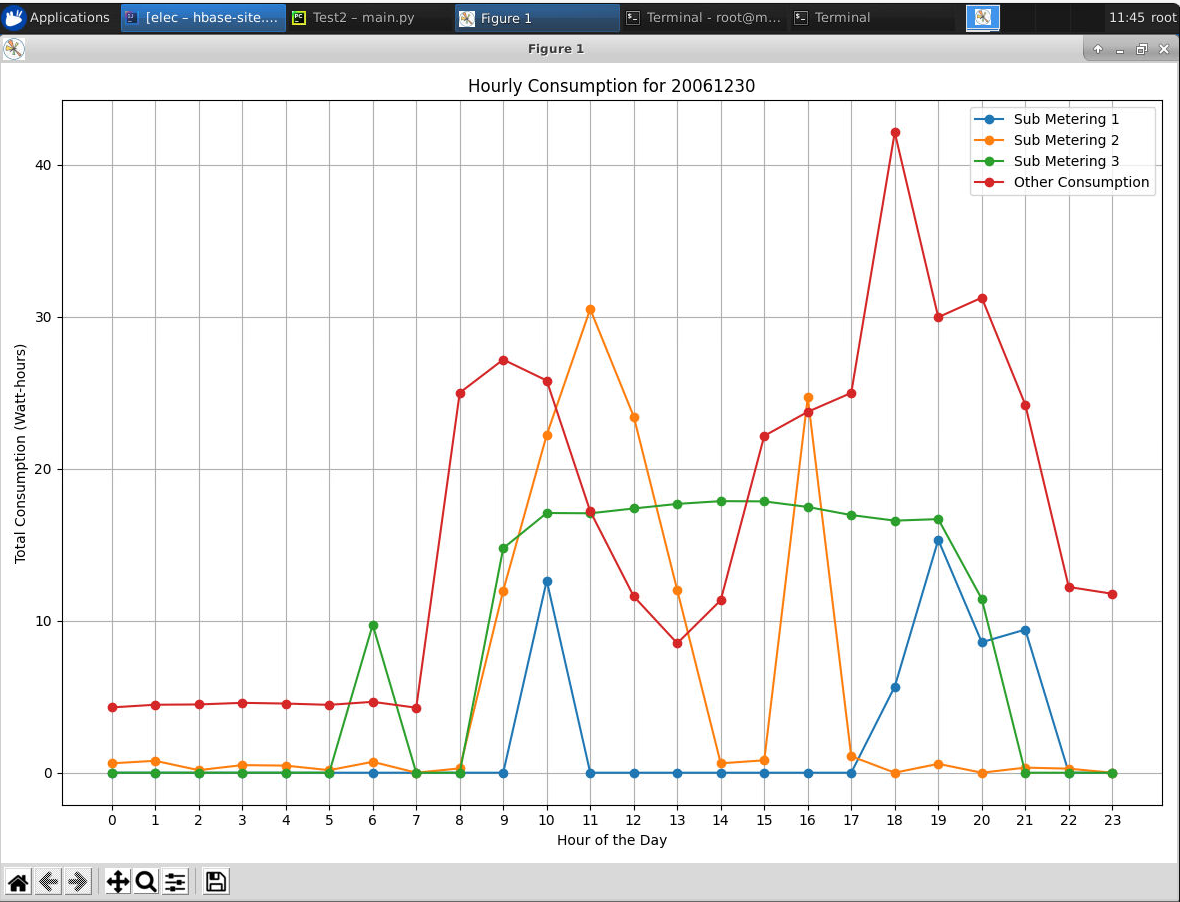Click Other Consumption legend entry

point(1081,182)
